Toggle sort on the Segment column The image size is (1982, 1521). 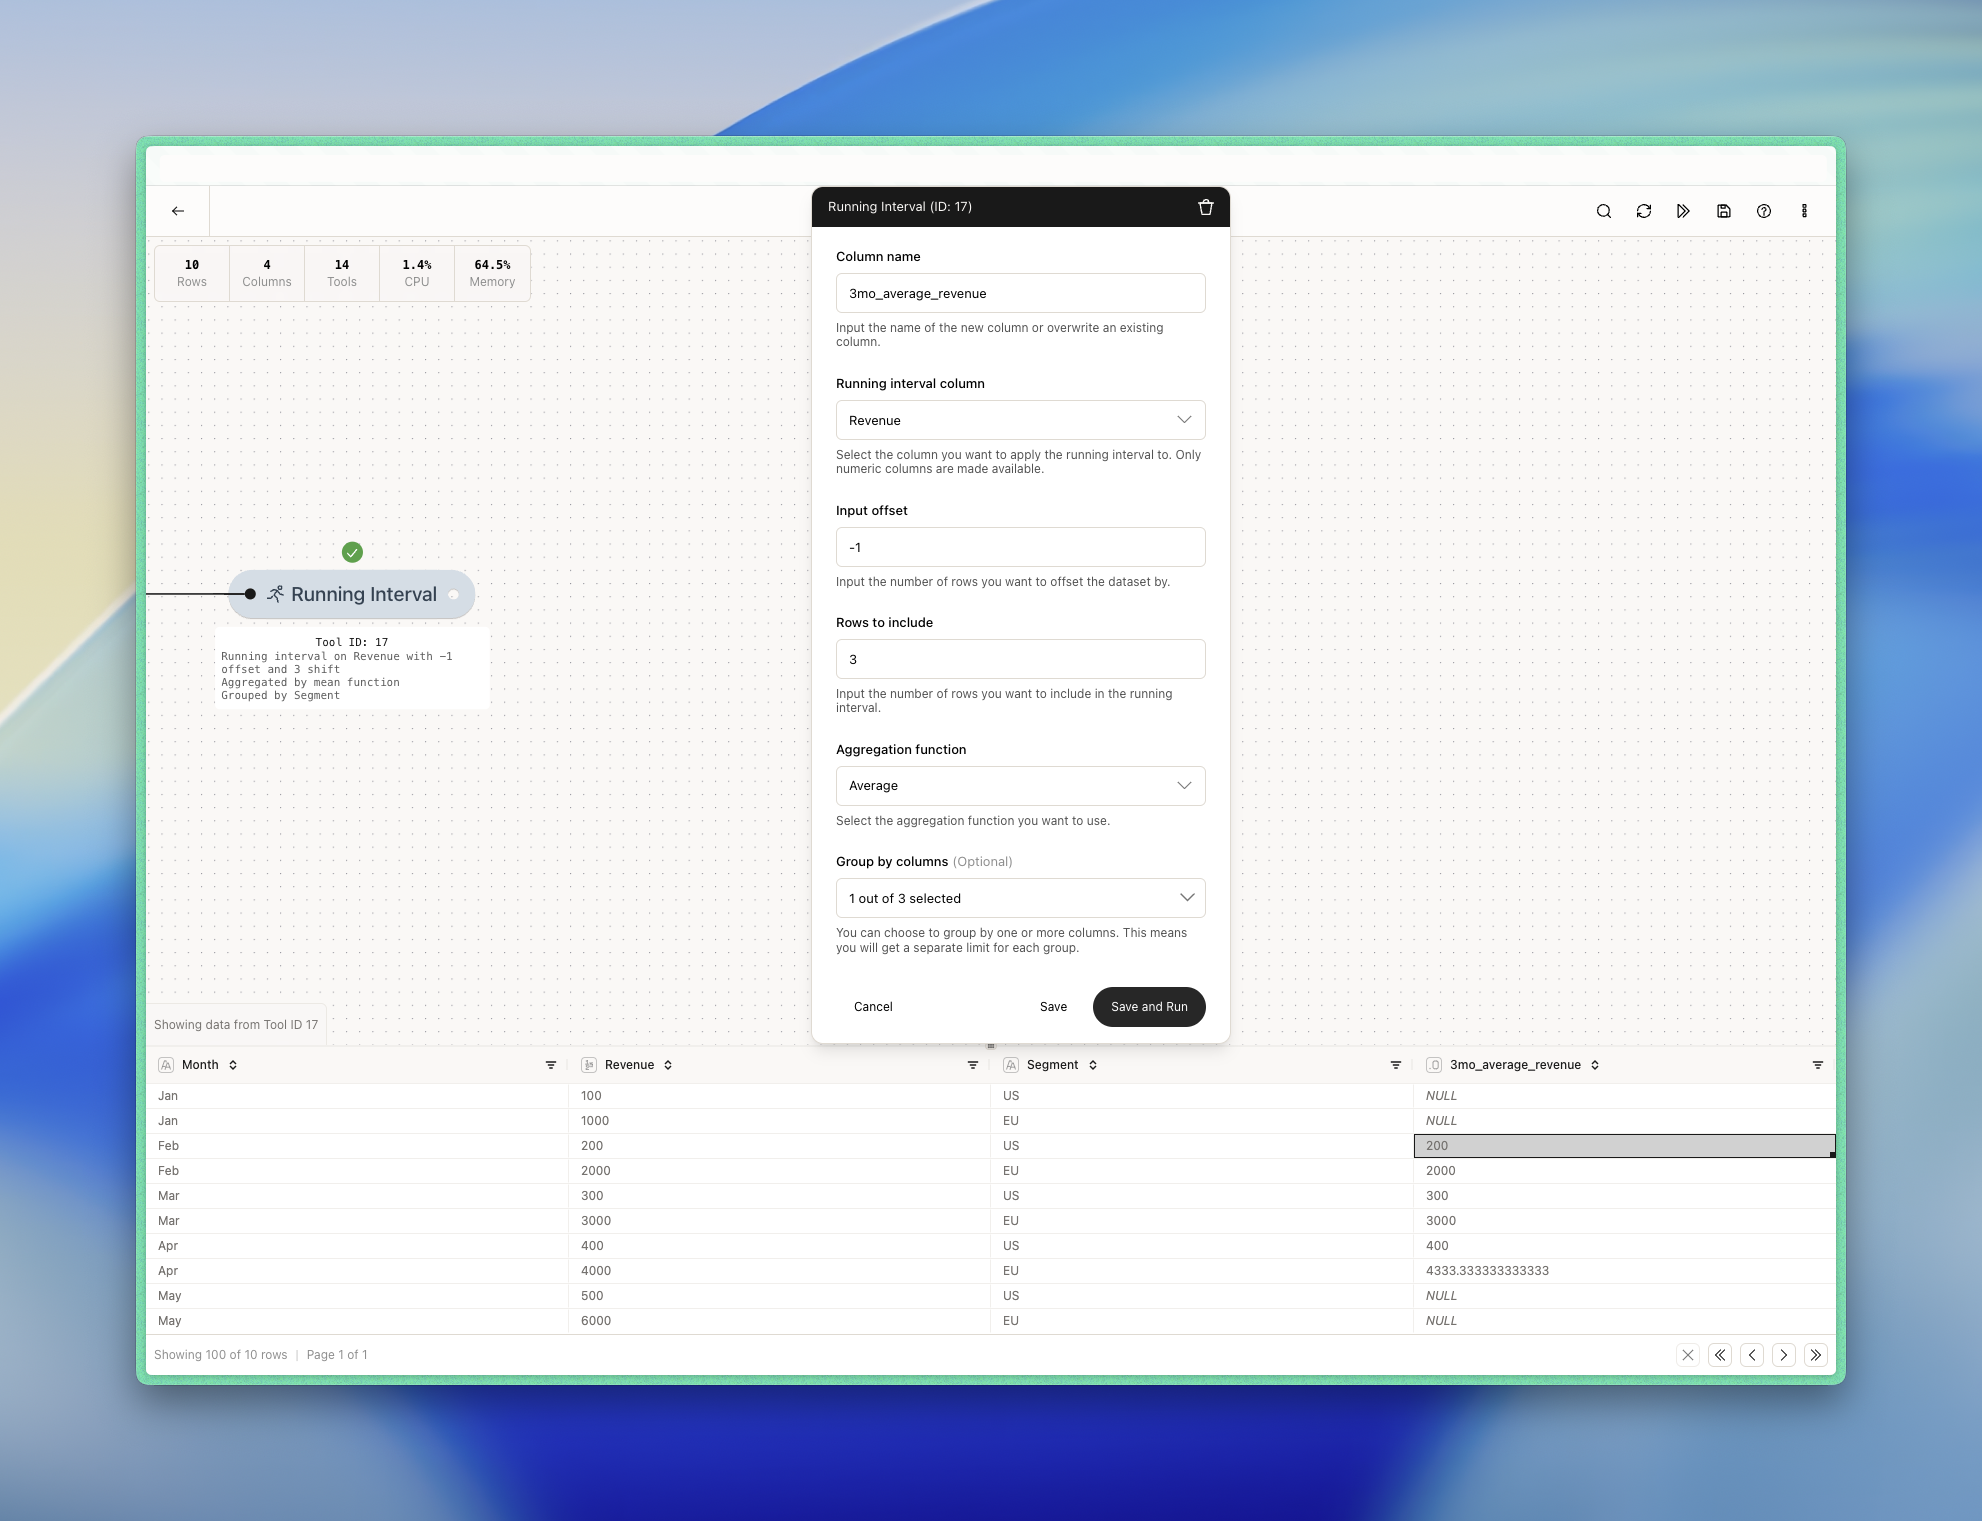click(x=1093, y=1065)
